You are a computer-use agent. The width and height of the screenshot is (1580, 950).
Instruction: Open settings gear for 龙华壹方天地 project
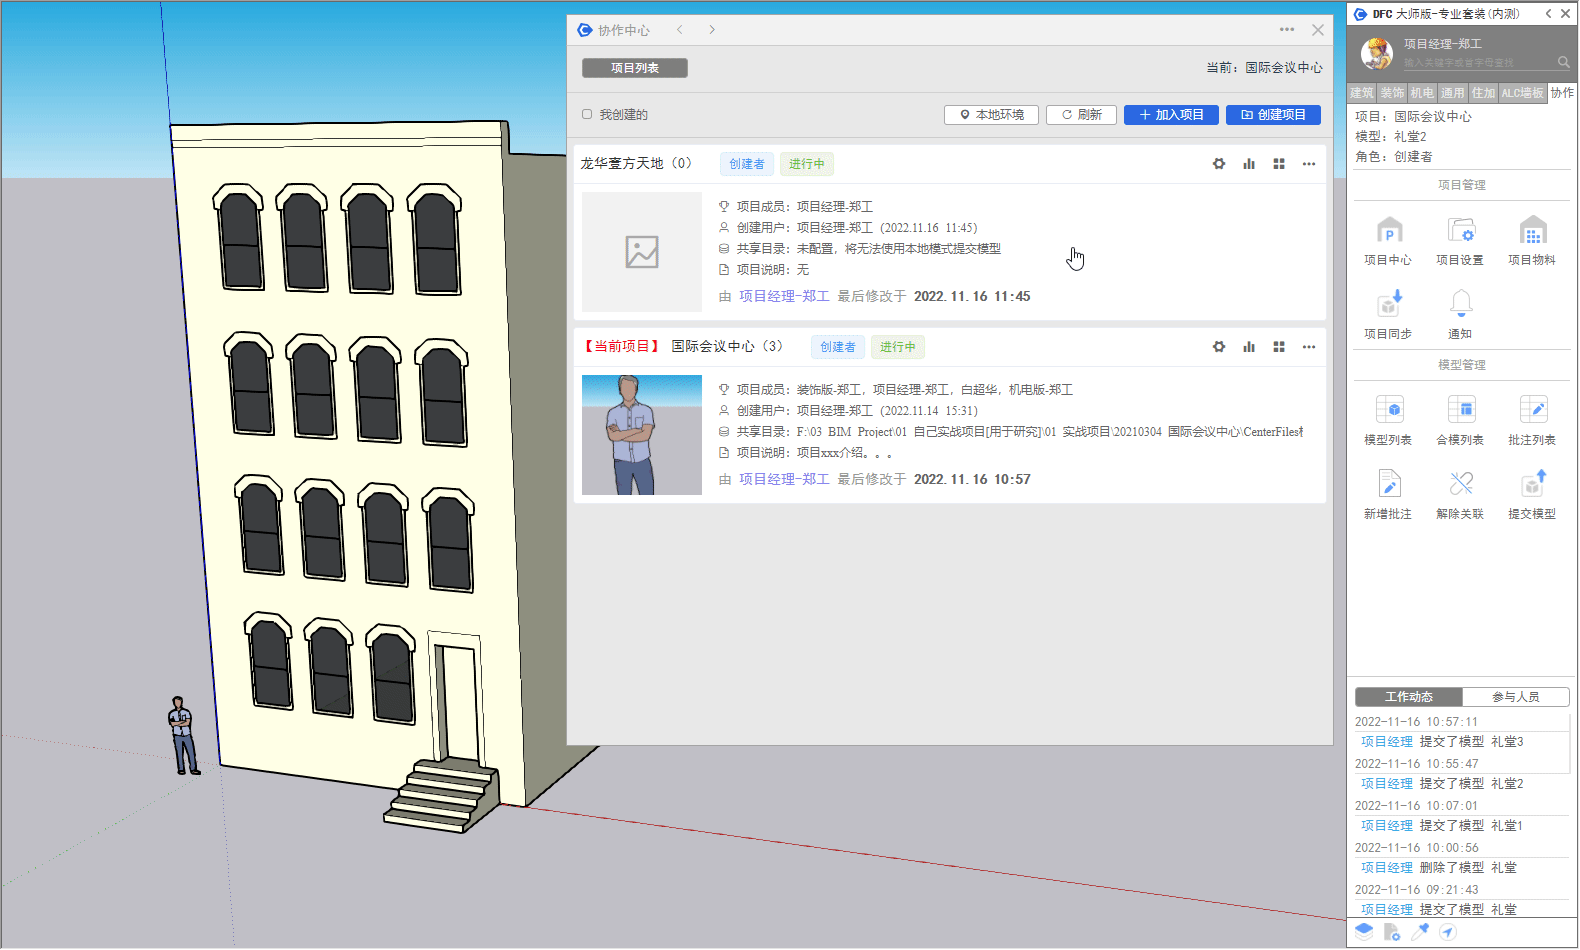[1219, 164]
